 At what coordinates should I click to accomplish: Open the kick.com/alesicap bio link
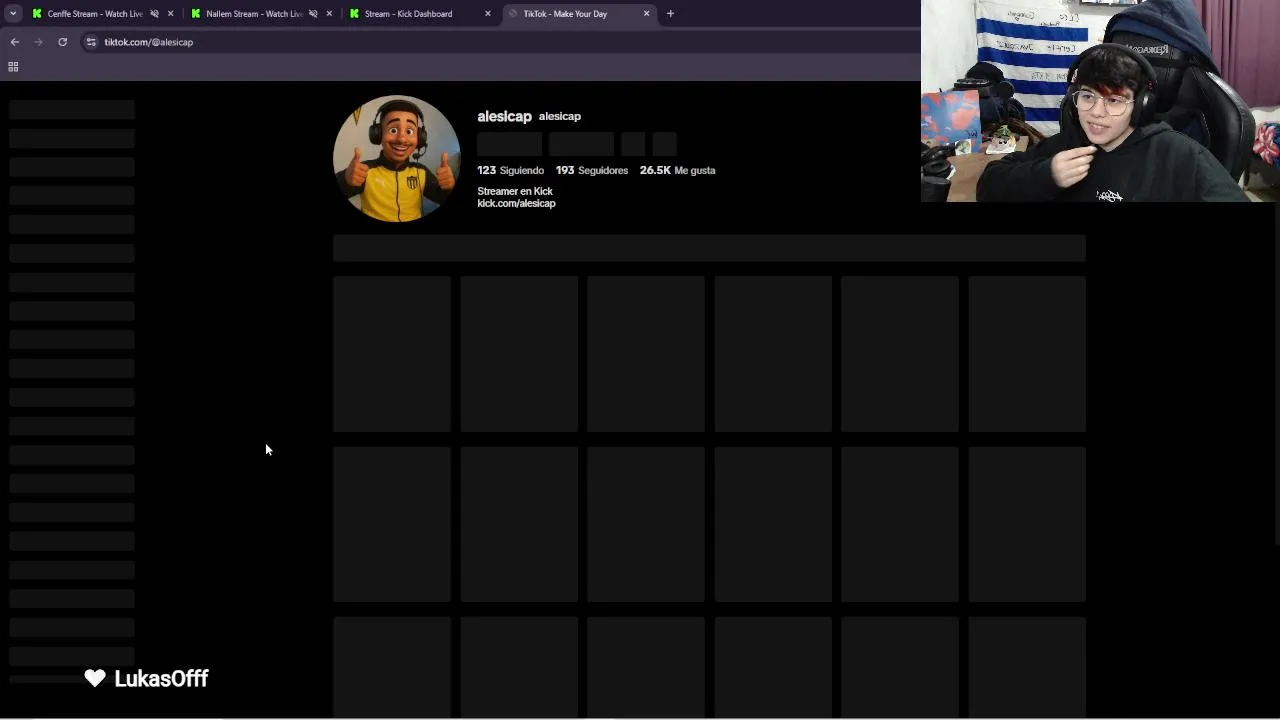(x=516, y=203)
